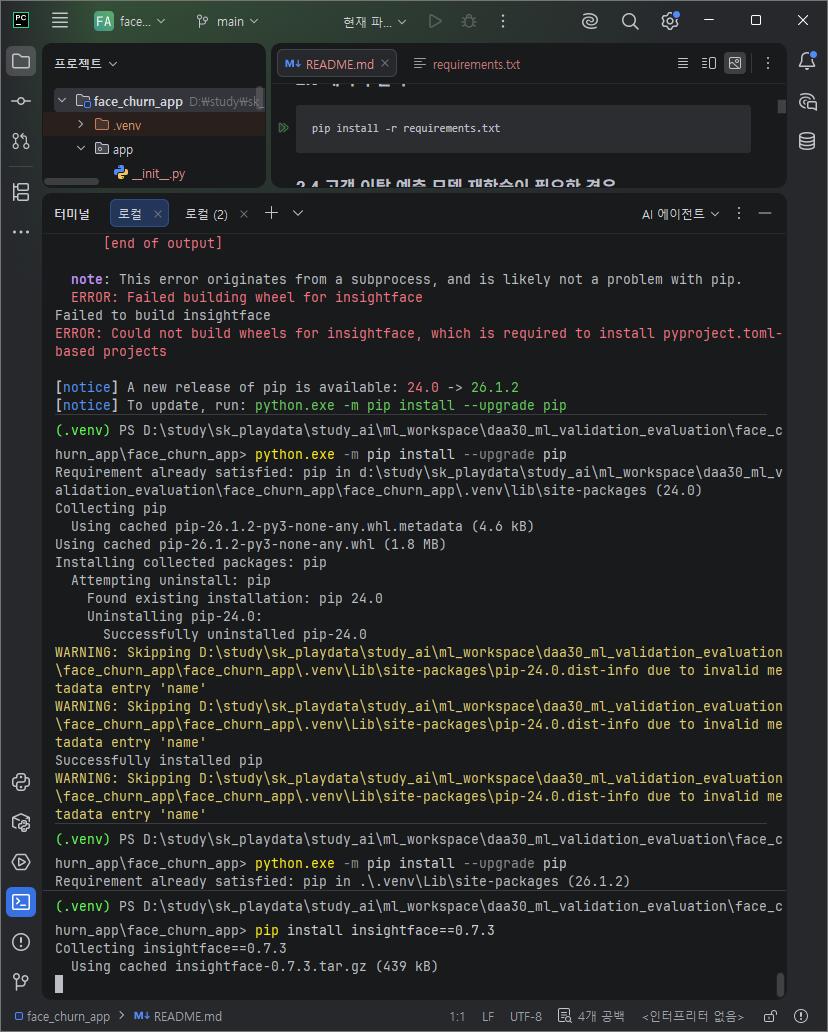Image resolution: width=828 pixels, height=1032 pixels.
Task: Hide the terminal panel
Action: click(765, 213)
